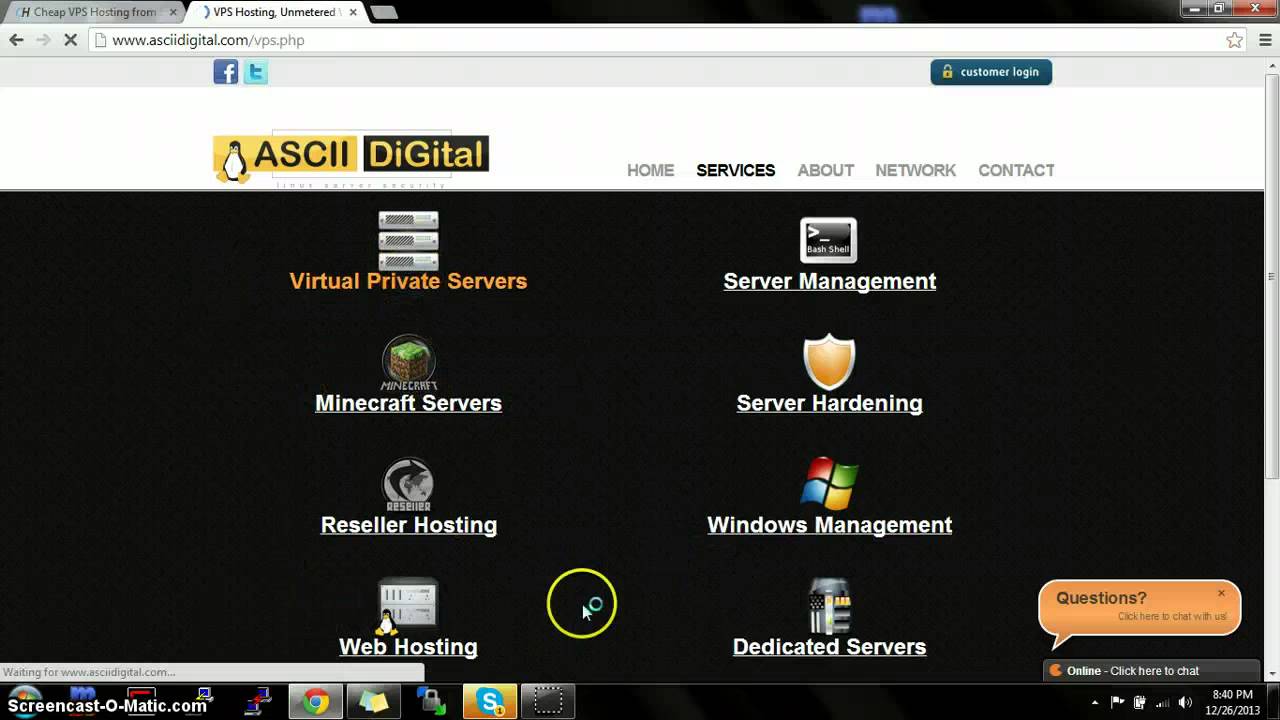Open the network signal tray icon
1280x720 pixels.
(1162, 702)
